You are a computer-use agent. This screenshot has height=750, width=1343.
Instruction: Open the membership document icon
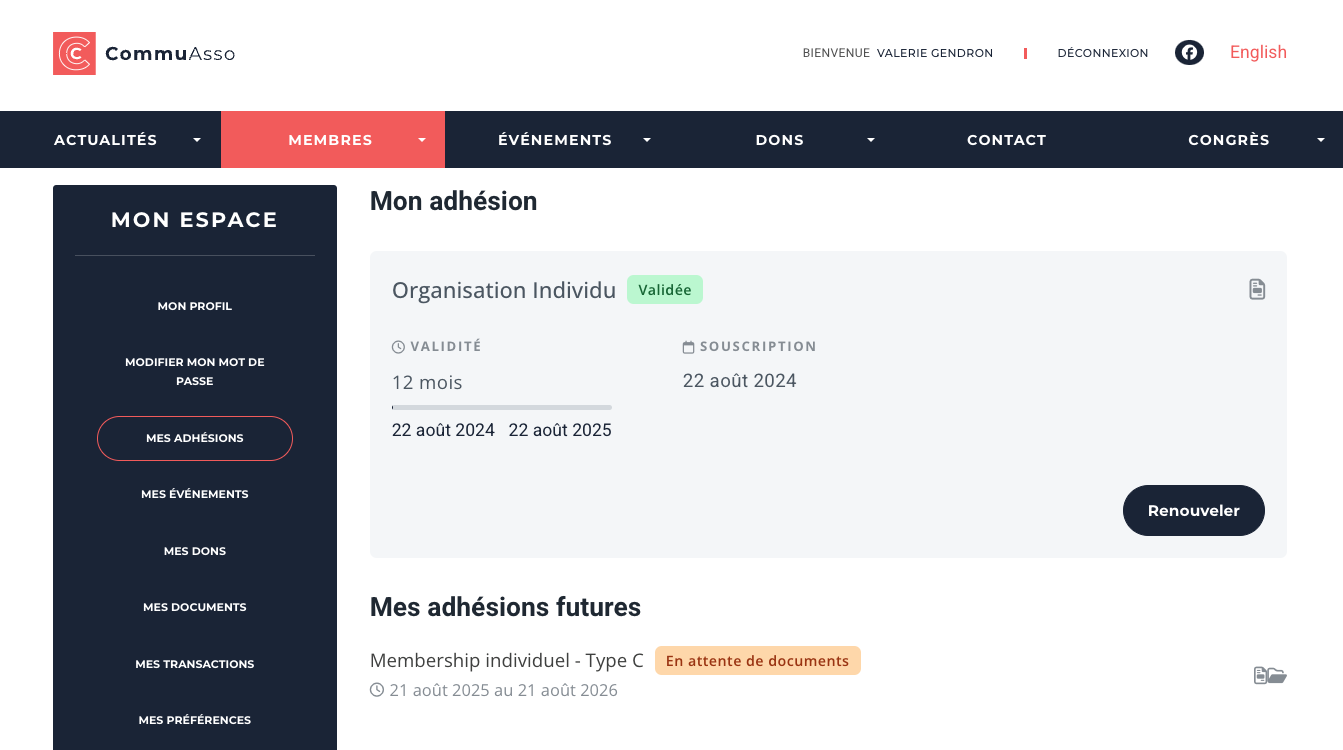coord(1257,290)
